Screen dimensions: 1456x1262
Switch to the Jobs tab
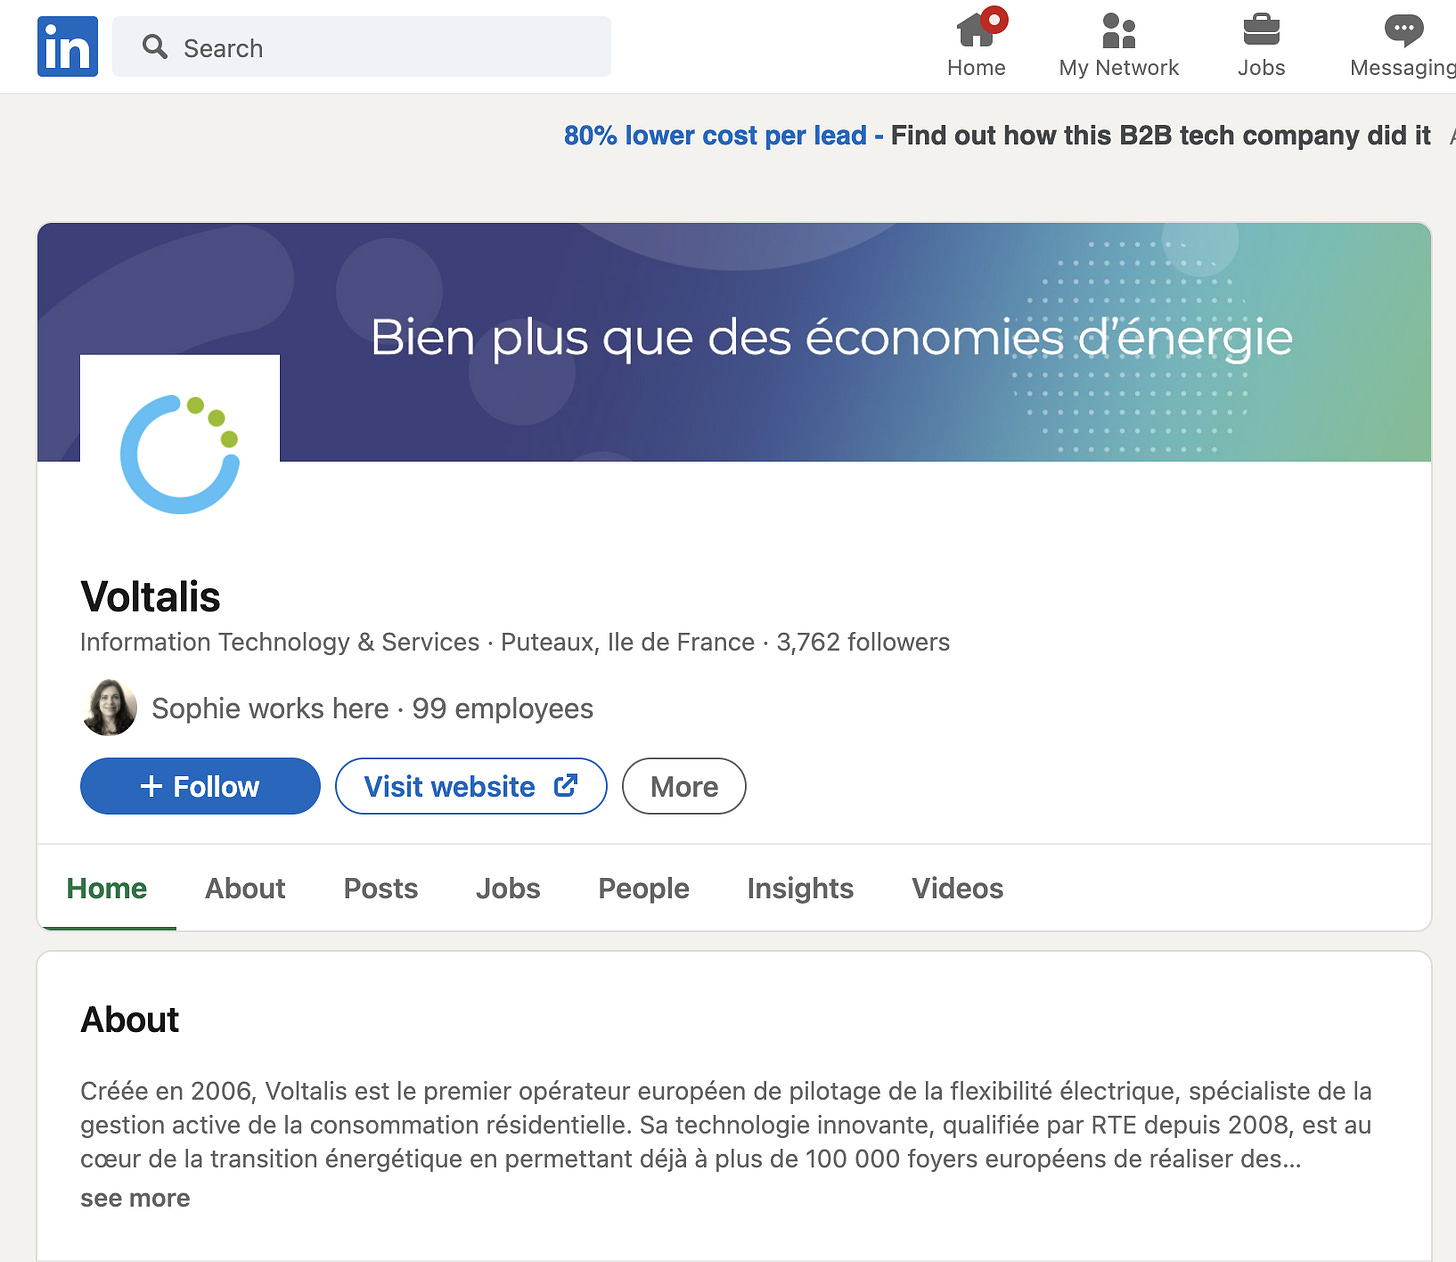508,888
